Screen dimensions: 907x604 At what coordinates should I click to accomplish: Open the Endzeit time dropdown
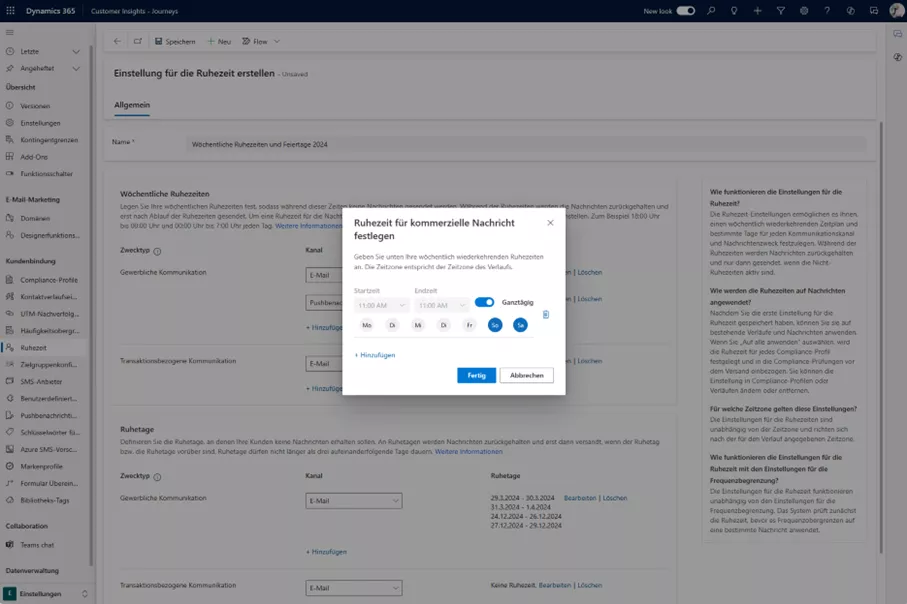441,305
